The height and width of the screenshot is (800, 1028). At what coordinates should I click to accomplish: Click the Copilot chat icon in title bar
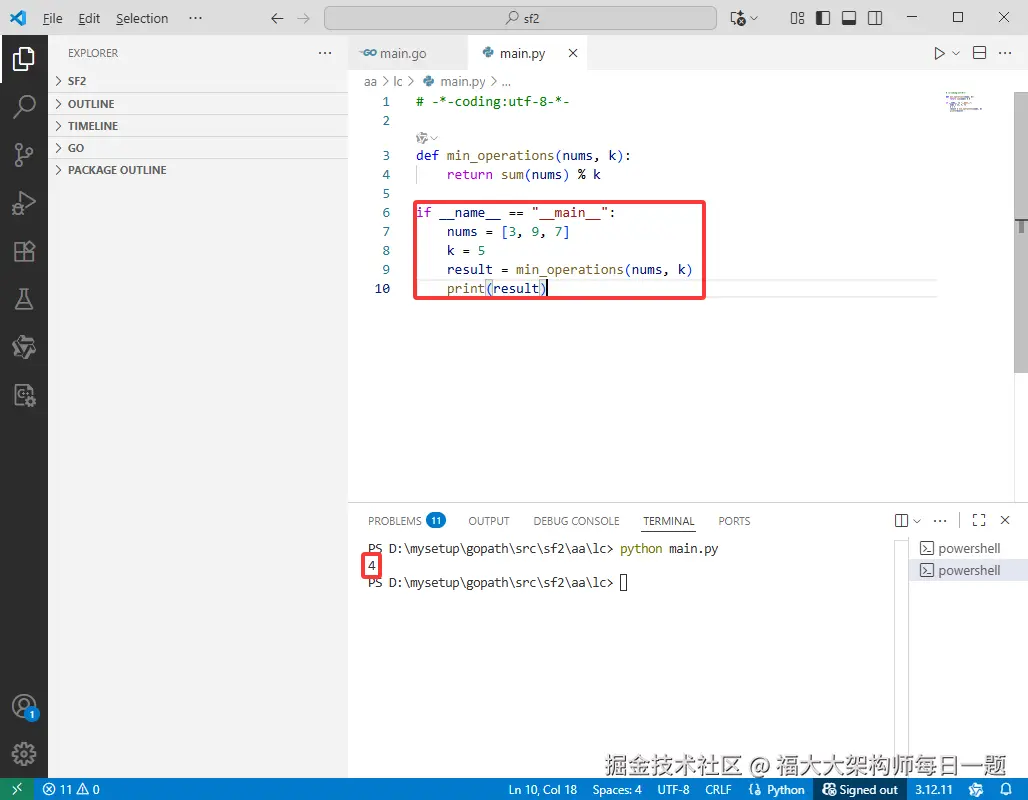738,18
